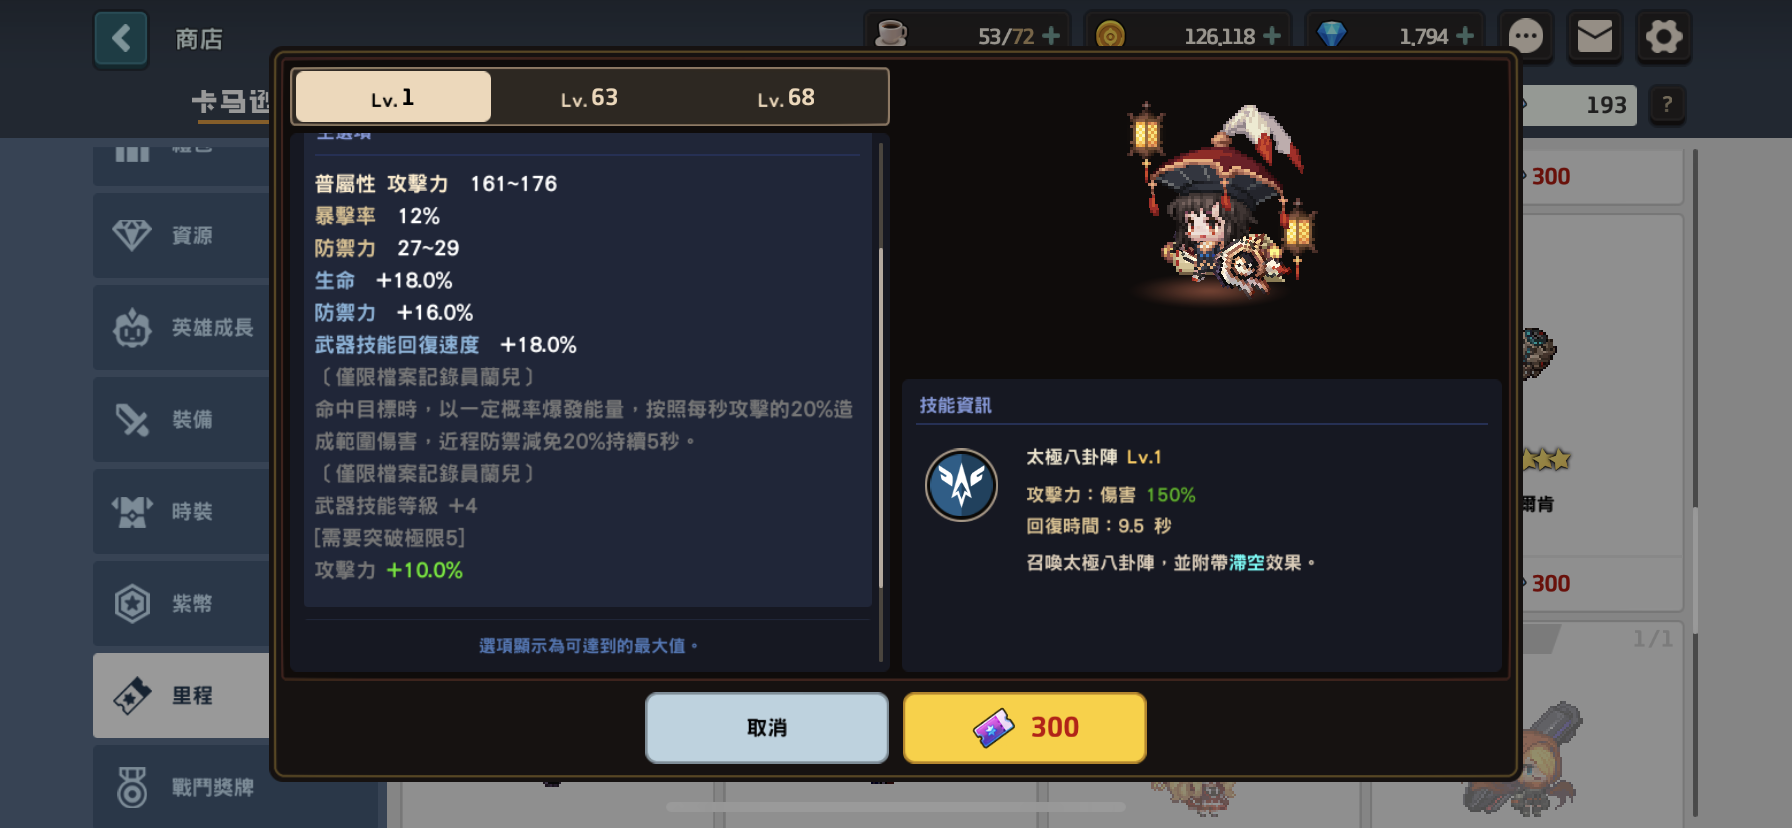Click the 太極八卦陣 skill icon
Image resolution: width=1792 pixels, height=828 pixels.
[961, 485]
